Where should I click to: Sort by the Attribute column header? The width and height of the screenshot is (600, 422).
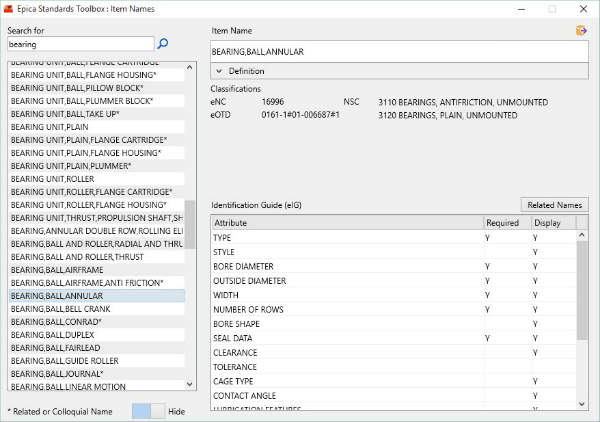[347, 223]
